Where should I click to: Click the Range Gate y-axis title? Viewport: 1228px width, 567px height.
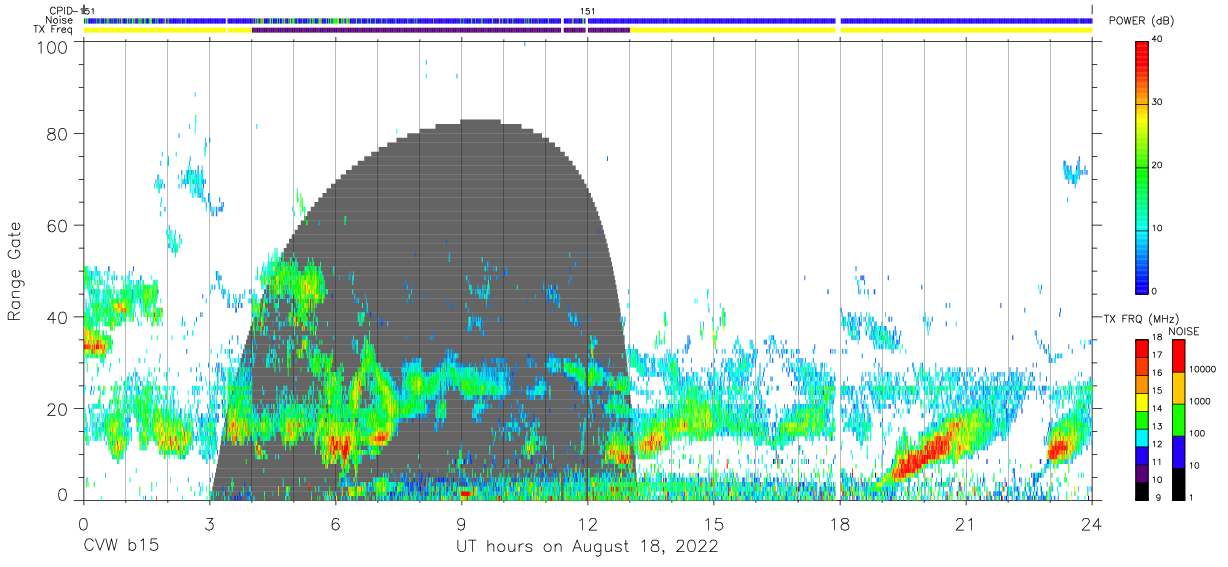(16, 272)
